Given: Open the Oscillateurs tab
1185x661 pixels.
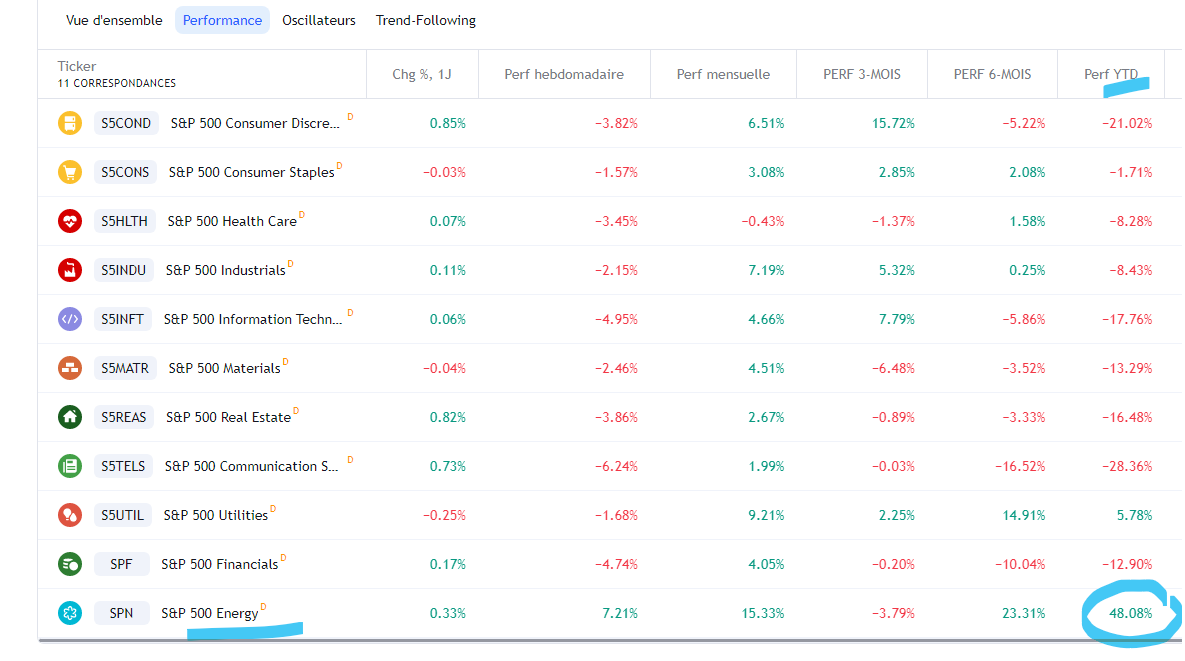Looking at the screenshot, I should [x=319, y=20].
